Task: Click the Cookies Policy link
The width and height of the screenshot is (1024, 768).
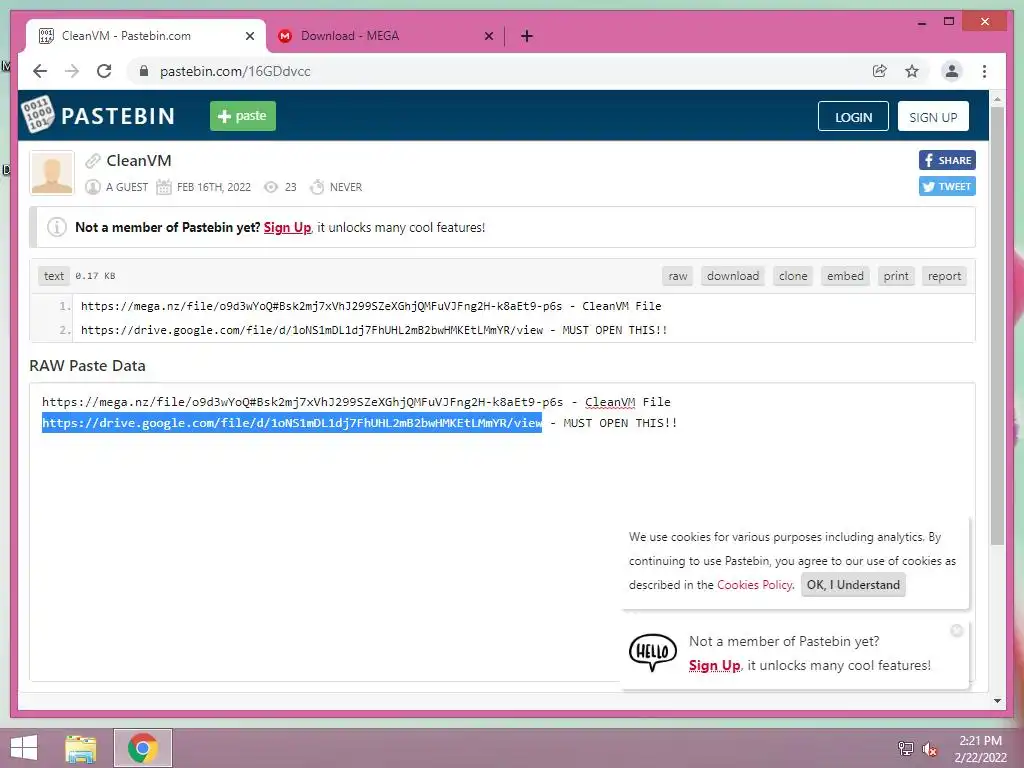Action: pyautogui.click(x=754, y=584)
